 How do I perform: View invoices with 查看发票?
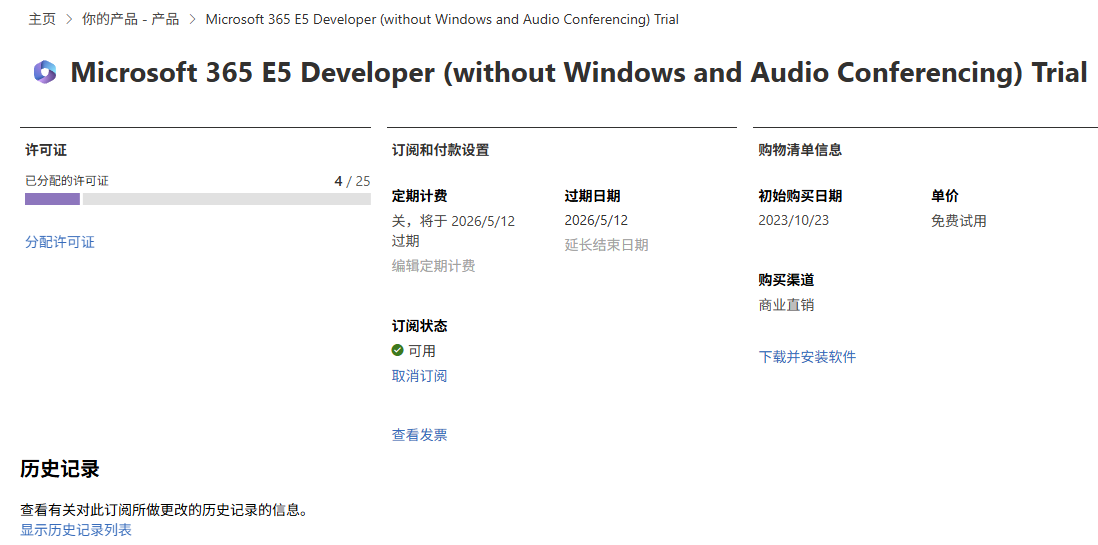pos(419,435)
